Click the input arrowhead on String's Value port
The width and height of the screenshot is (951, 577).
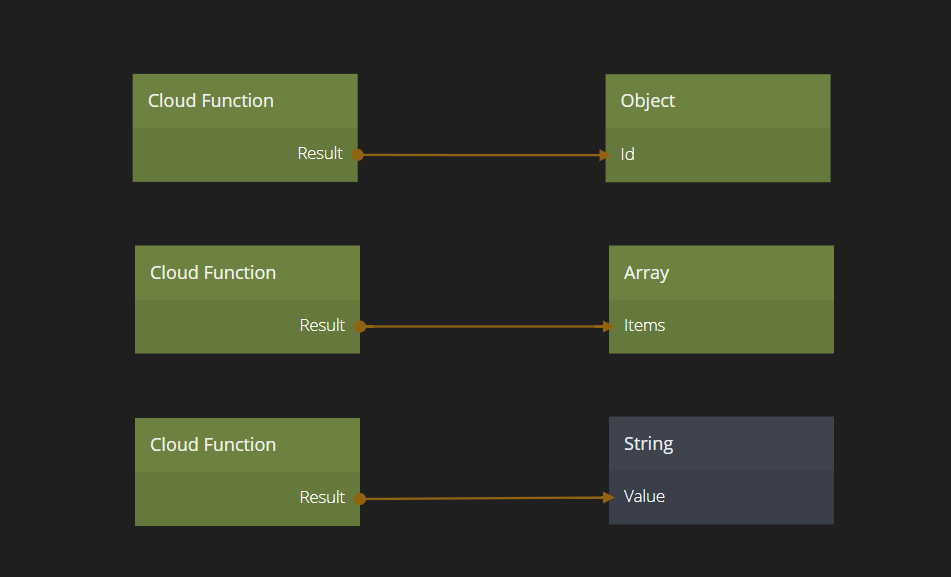pos(607,497)
